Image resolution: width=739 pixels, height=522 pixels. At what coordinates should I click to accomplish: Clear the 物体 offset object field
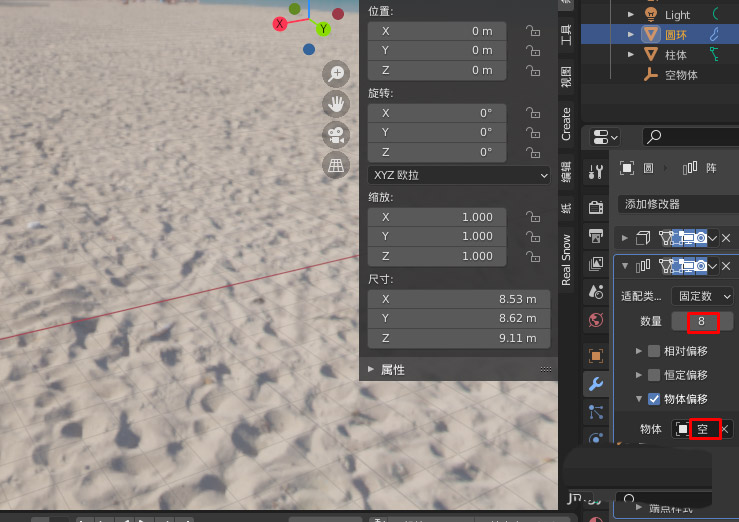tap(725, 429)
